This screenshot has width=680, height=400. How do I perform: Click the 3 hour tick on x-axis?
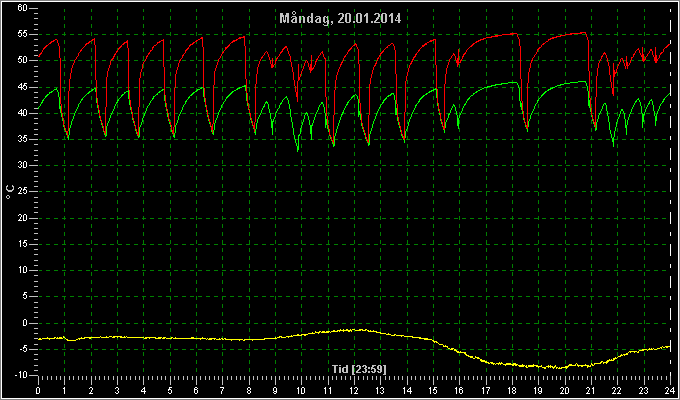(x=118, y=390)
